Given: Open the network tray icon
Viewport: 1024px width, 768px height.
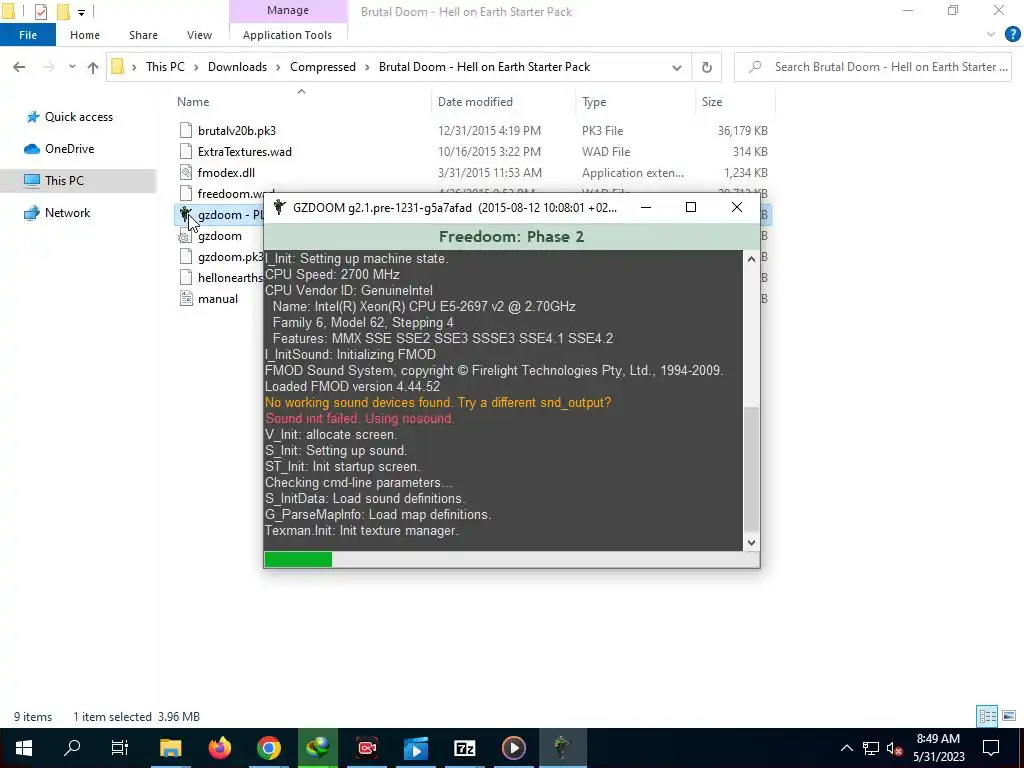Looking at the screenshot, I should (x=871, y=748).
